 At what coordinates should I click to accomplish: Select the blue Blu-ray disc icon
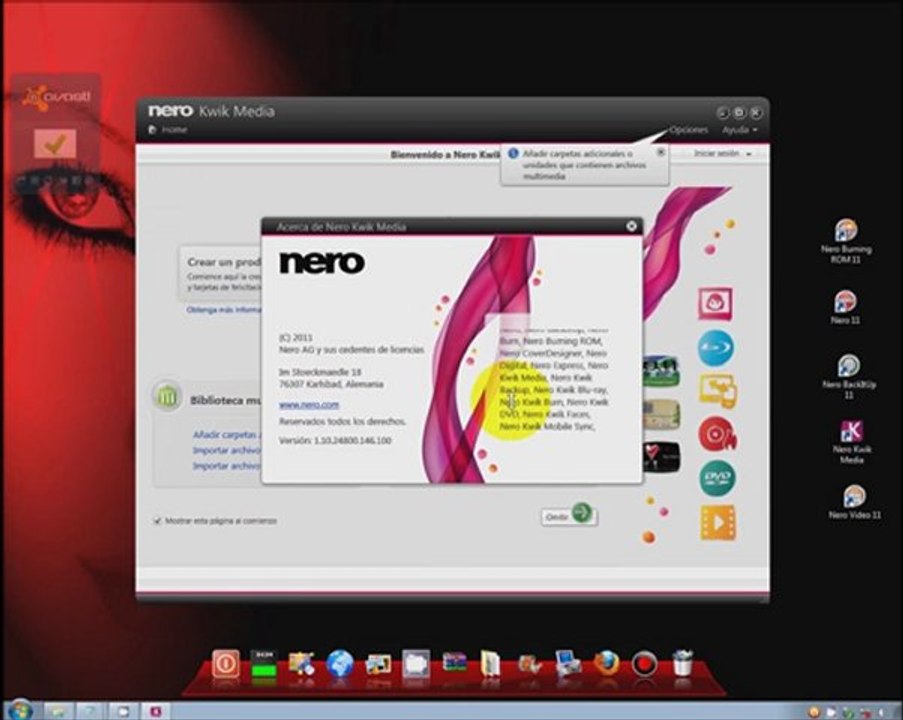pos(716,348)
